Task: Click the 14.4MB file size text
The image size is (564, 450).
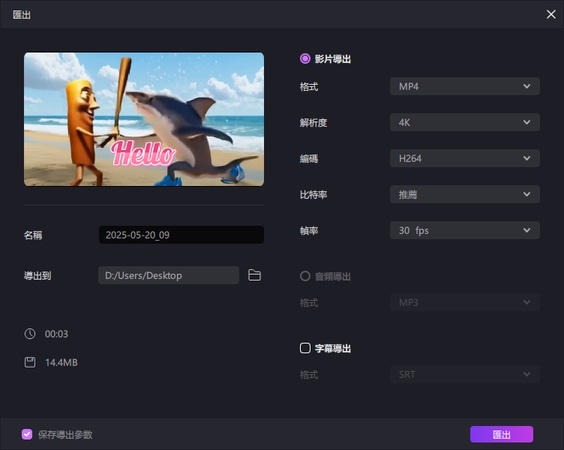Action: pos(61,362)
